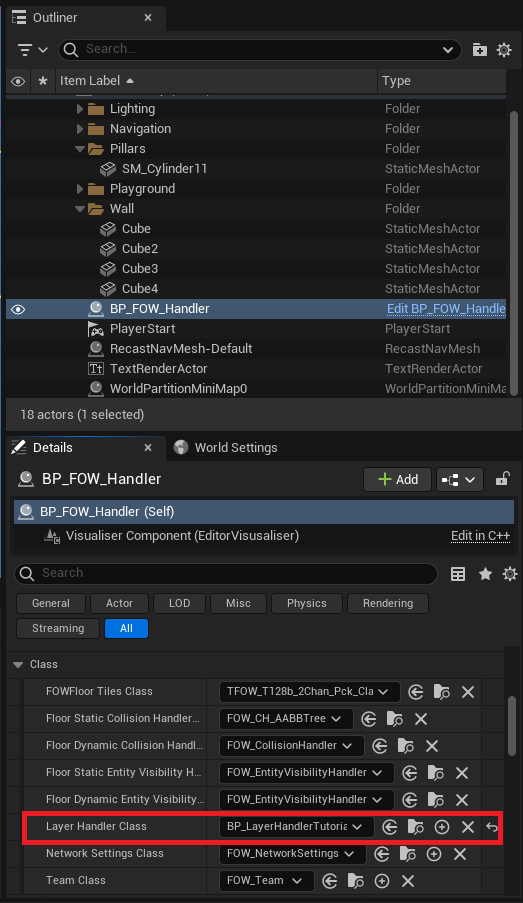Filter by Actor category
The image size is (523, 903).
[119, 604]
